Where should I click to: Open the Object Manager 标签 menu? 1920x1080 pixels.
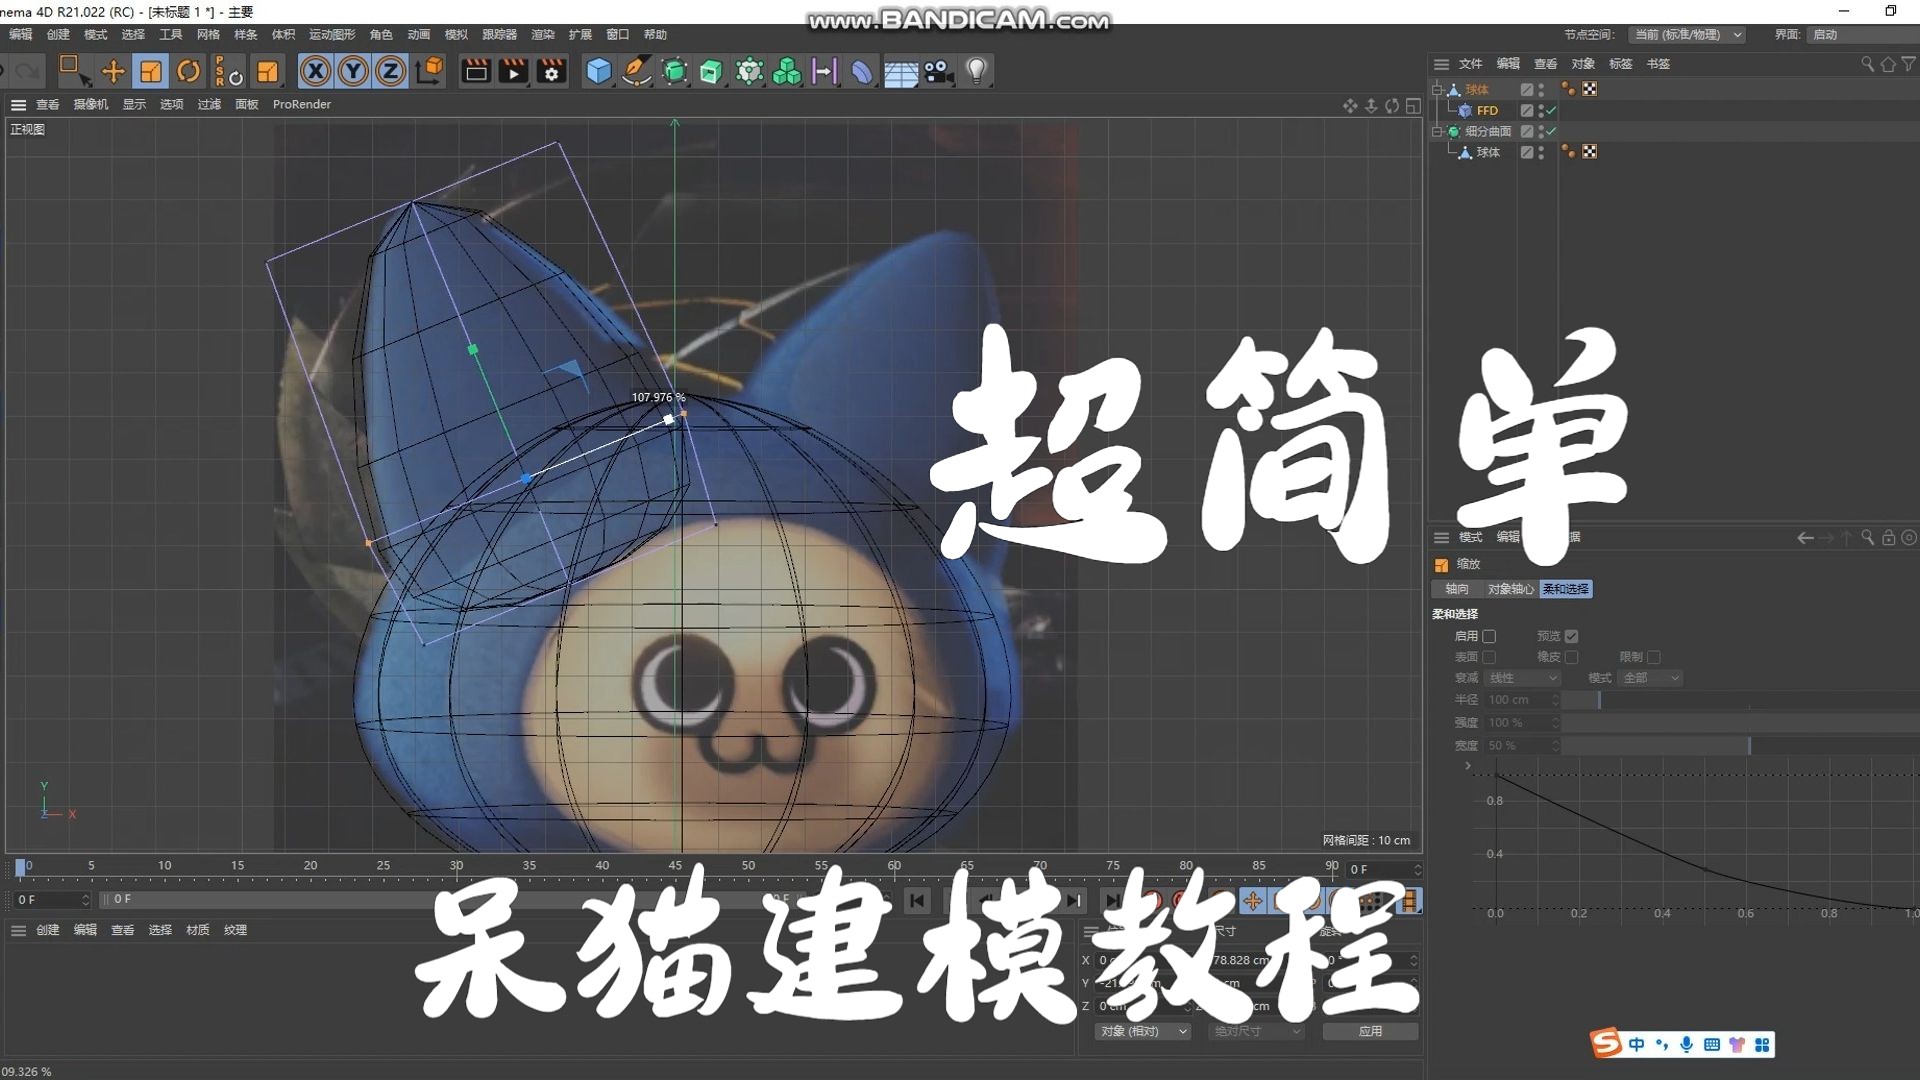pos(1620,63)
